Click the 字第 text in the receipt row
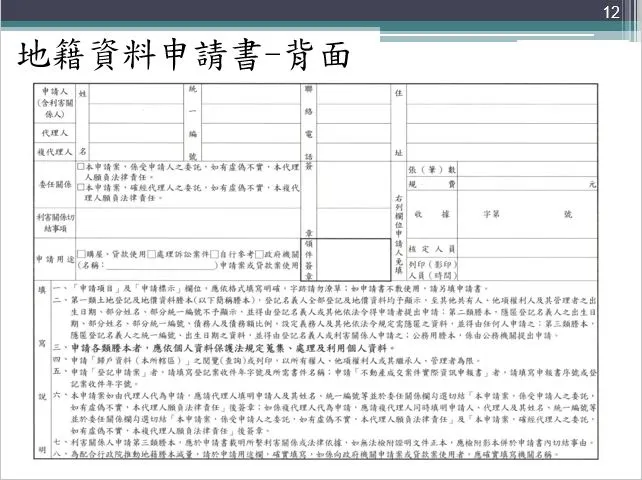Image resolution: width=642 pixels, height=480 pixels. pos(491,214)
